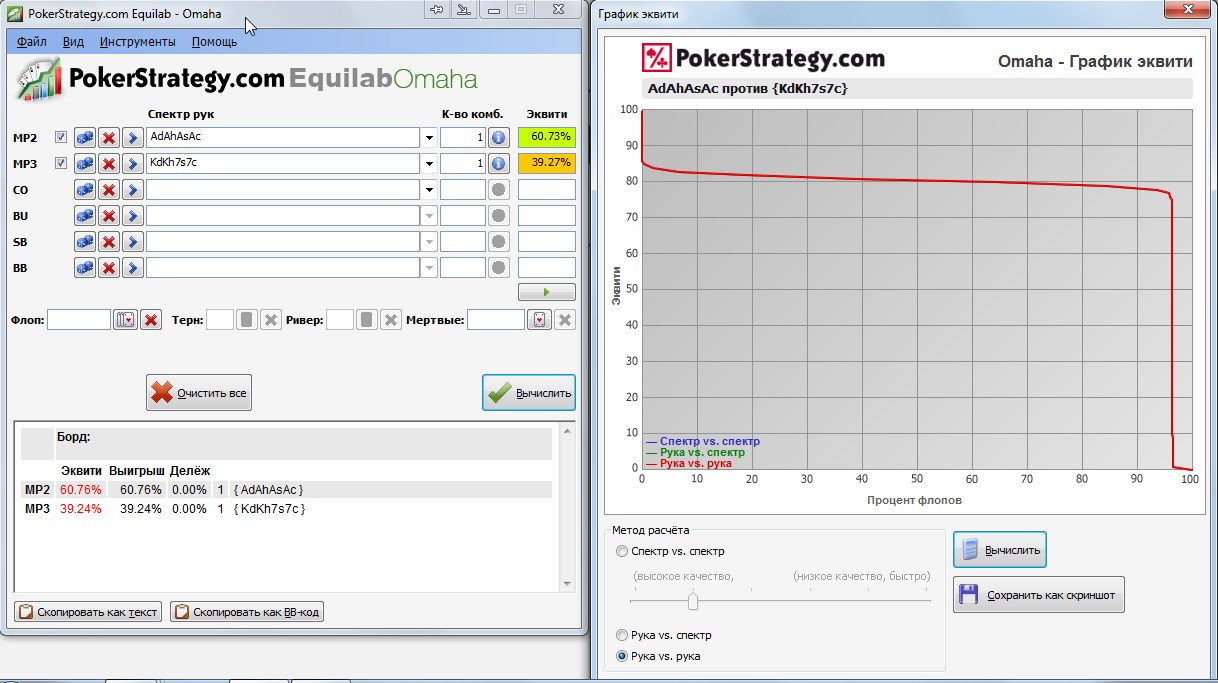Uncheck the MP2 player checkbox
Image resolution: width=1218 pixels, height=683 pixels.
point(61,137)
